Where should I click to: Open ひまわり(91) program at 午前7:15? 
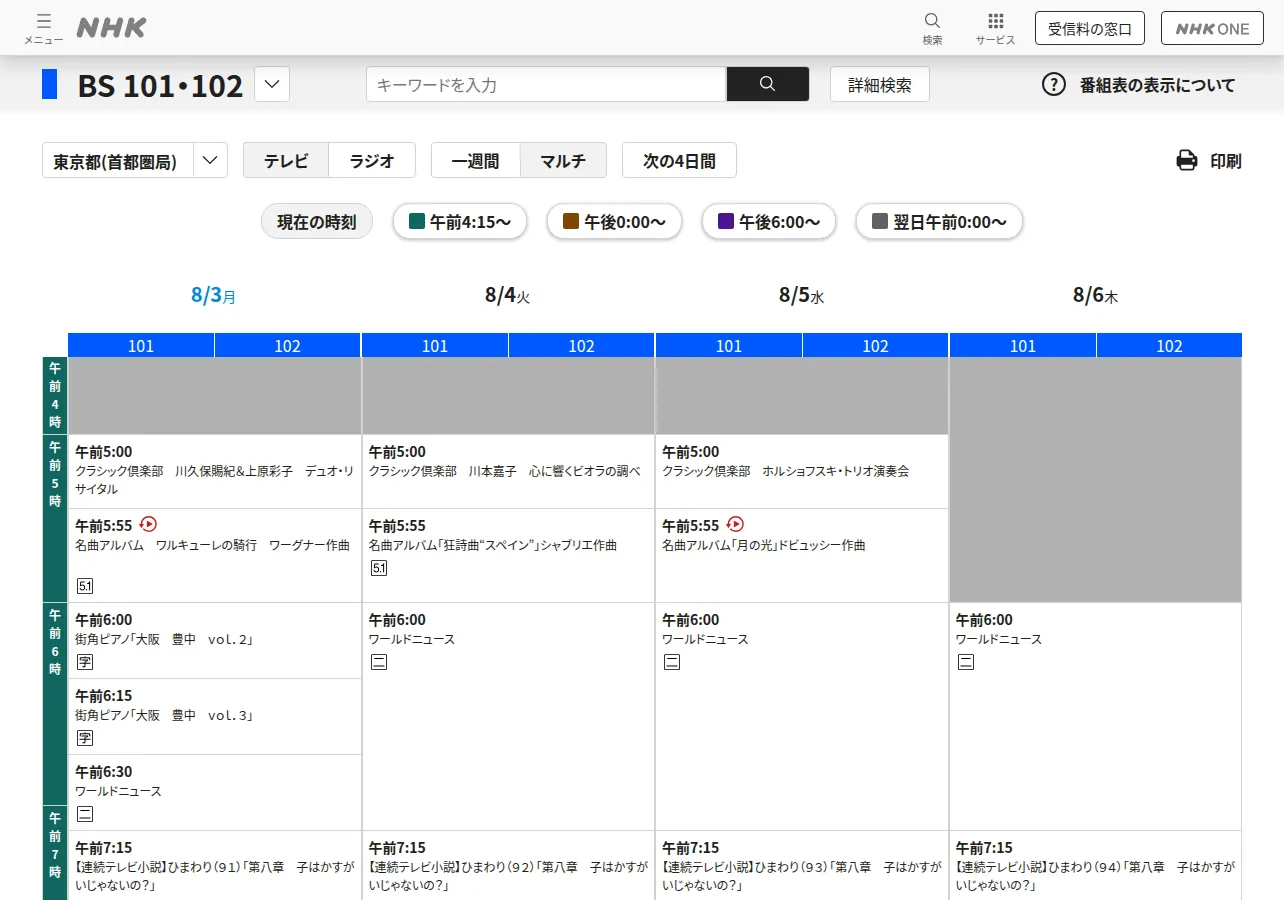tap(215, 866)
